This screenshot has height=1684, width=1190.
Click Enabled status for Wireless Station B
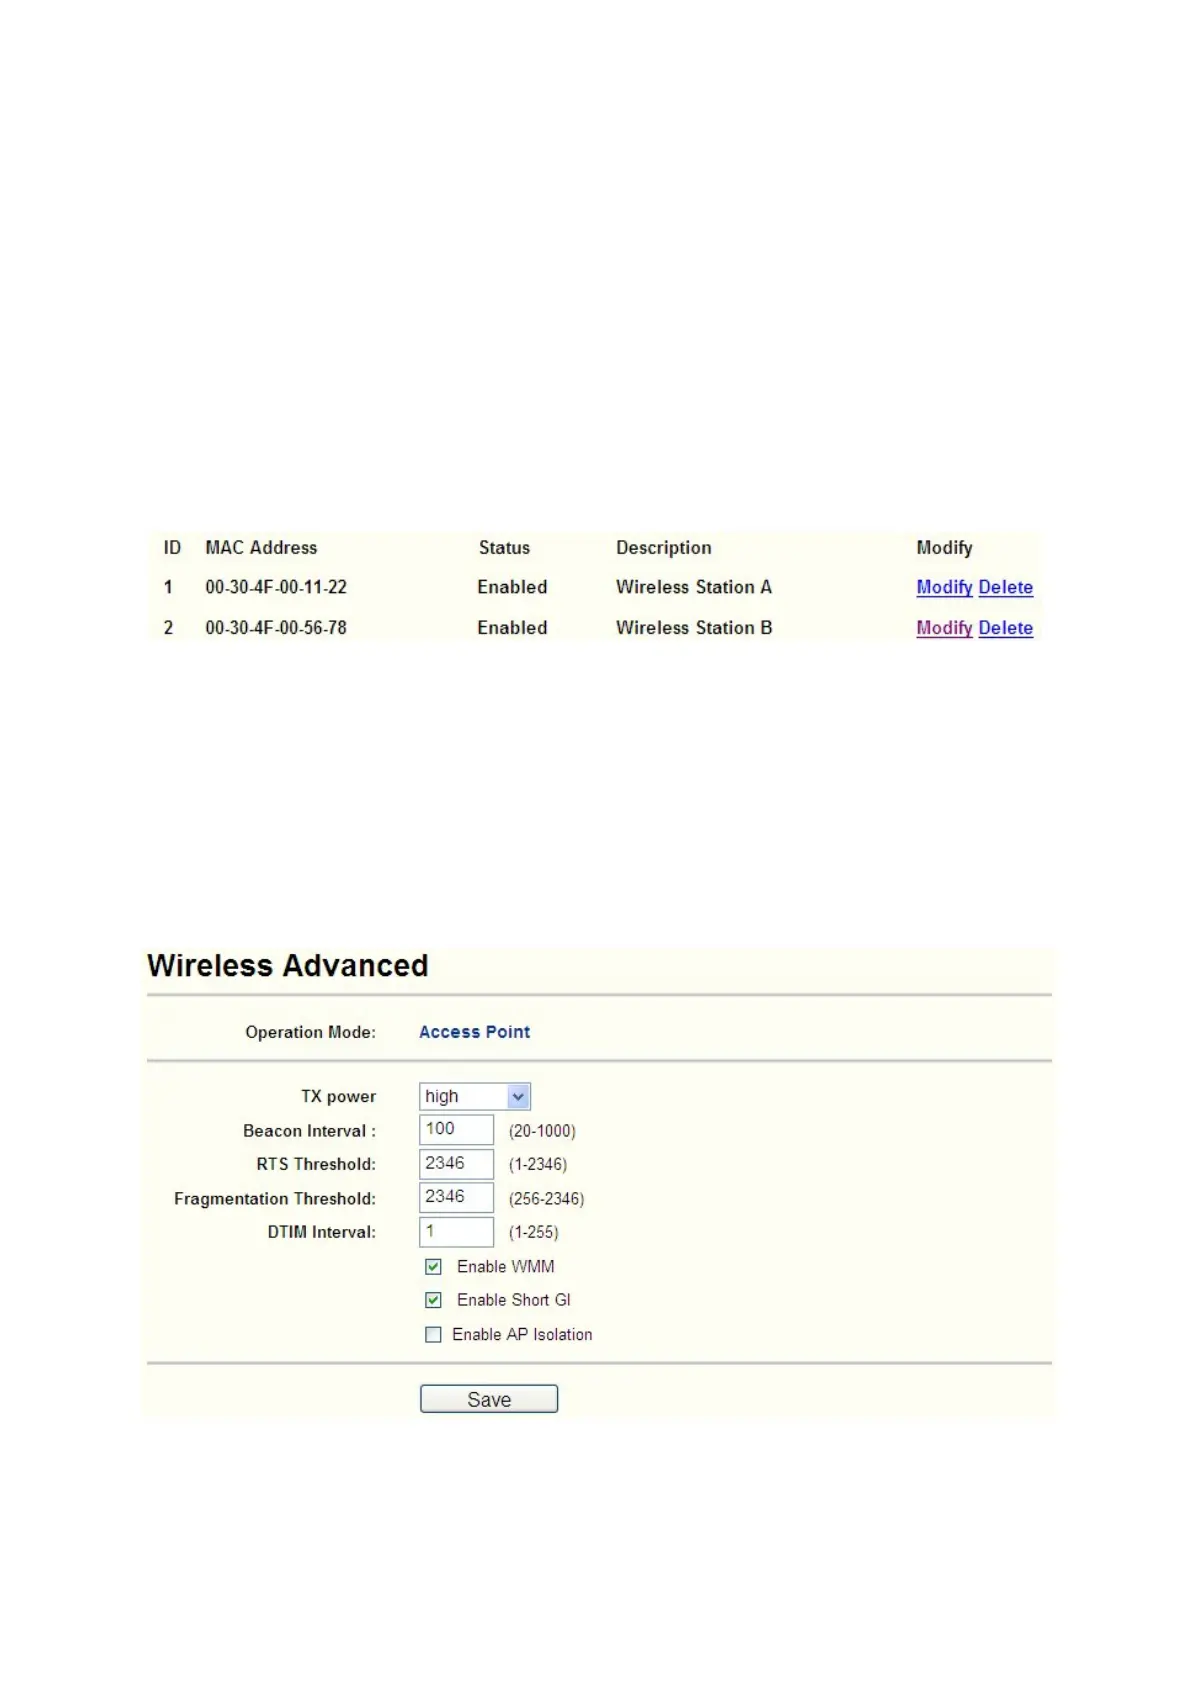[512, 628]
